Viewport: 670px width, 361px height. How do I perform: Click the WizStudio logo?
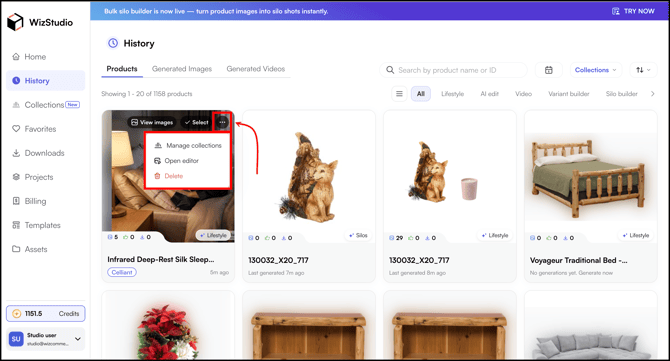click(x=40, y=22)
